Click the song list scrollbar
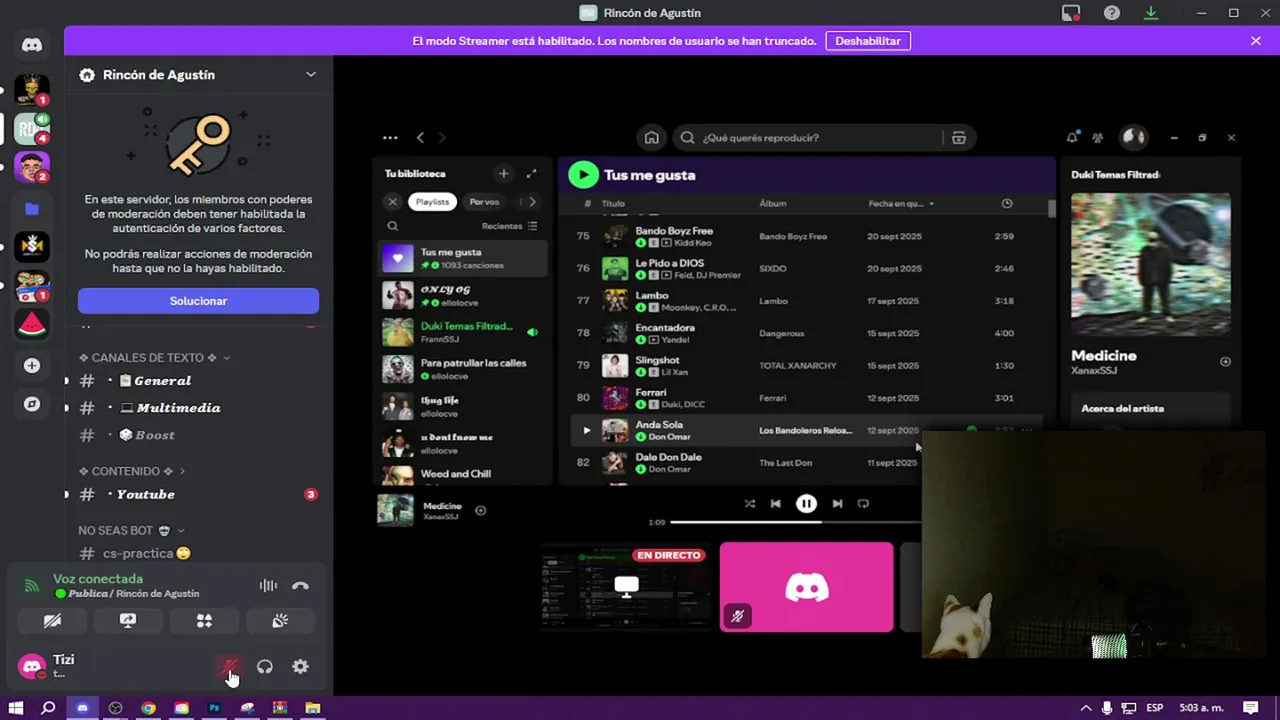The image size is (1280, 720). pyautogui.click(x=1051, y=209)
